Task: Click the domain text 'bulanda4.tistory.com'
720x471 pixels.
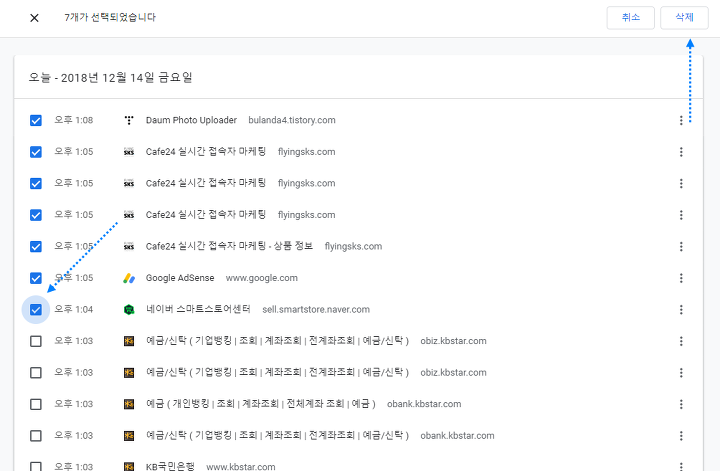Action: (292, 120)
